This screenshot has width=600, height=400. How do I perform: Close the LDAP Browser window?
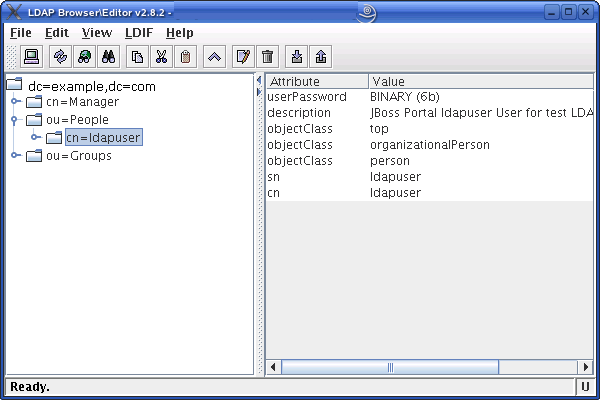[x=585, y=12]
